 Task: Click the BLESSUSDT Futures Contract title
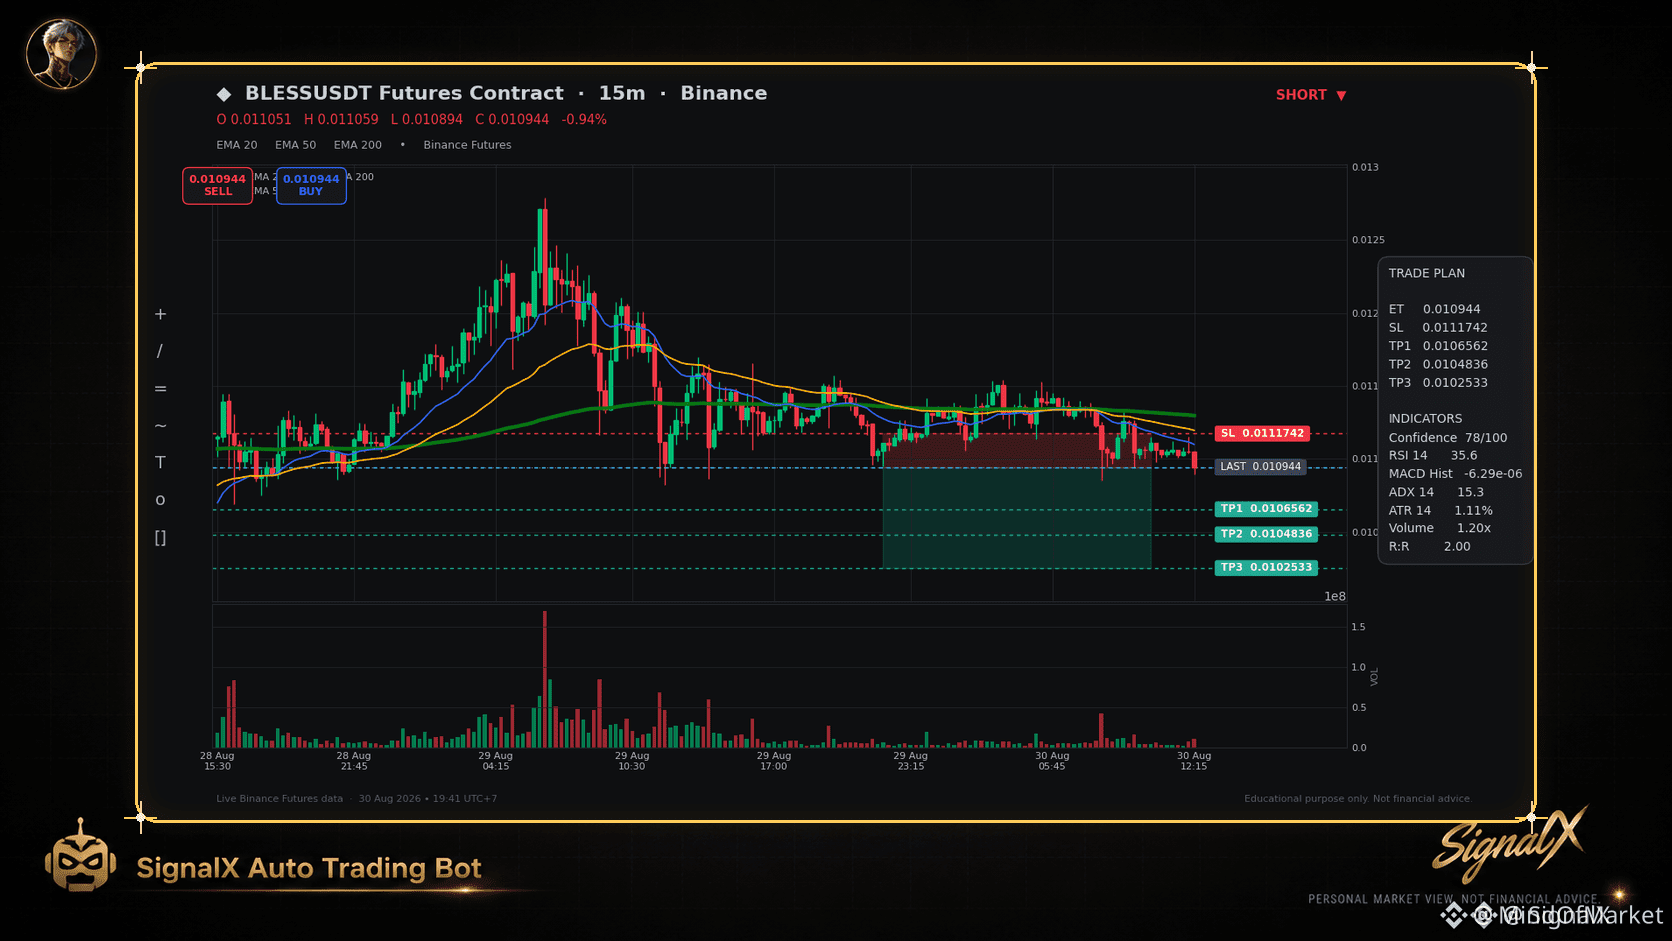tap(404, 93)
